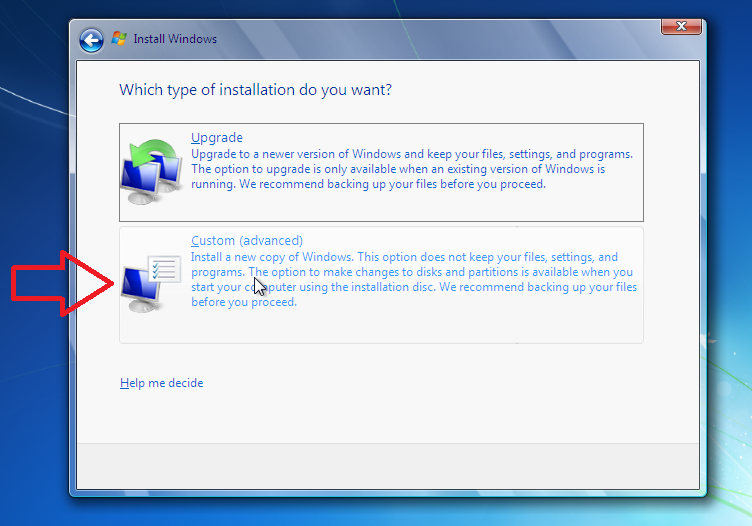Click the Upgrade option description paragraph
The width and height of the screenshot is (752, 526).
pyautogui.click(x=412, y=169)
